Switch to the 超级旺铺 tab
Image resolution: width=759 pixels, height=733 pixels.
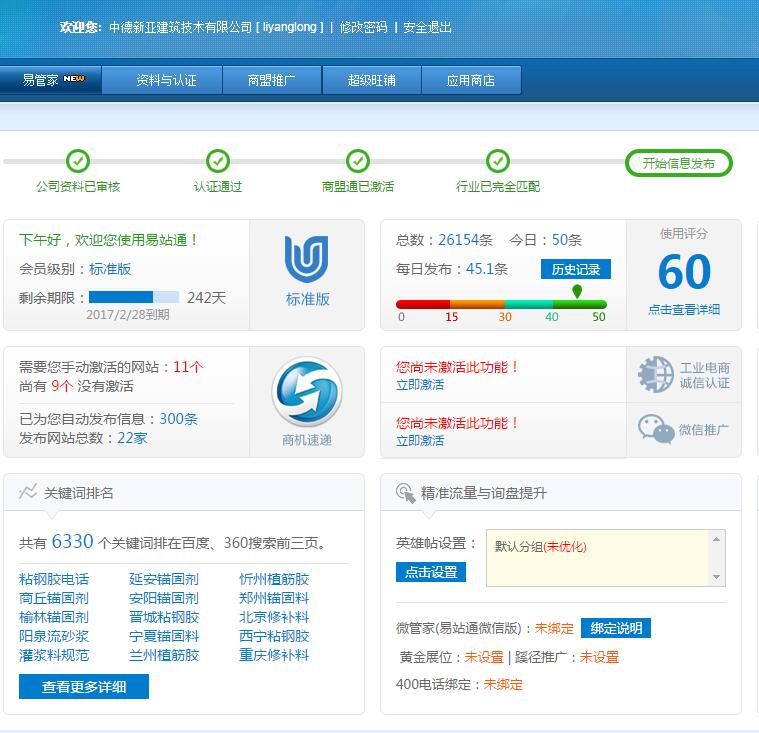(x=372, y=80)
